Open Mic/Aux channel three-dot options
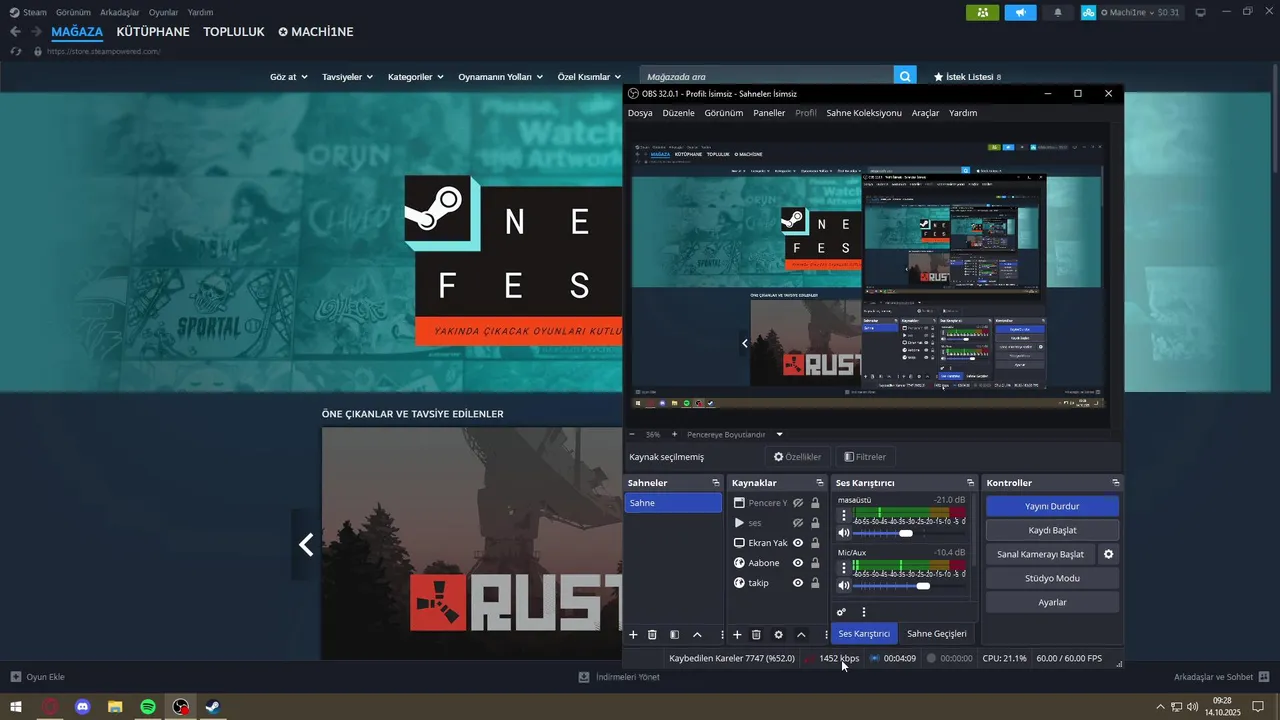 pyautogui.click(x=844, y=568)
